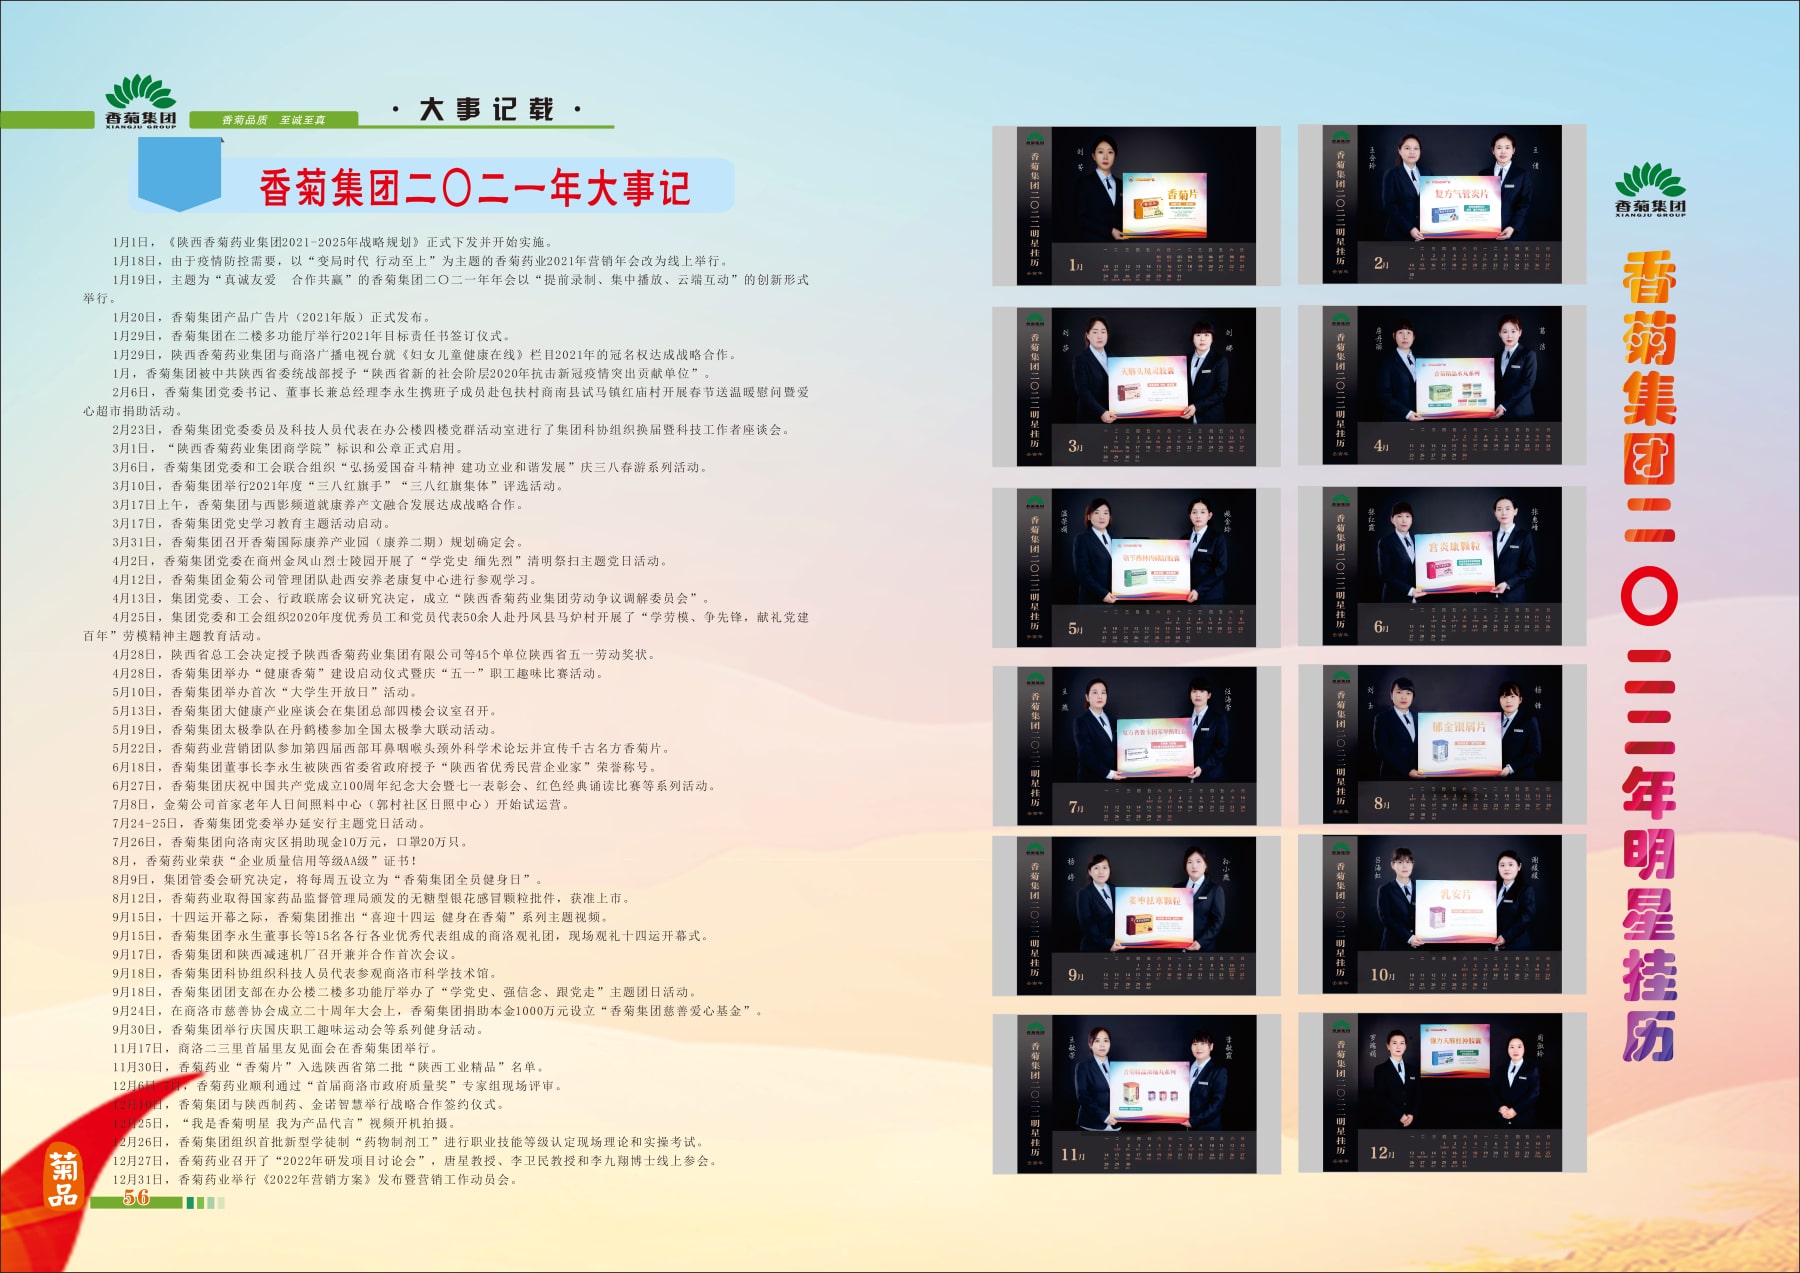The width and height of the screenshot is (1800, 1273).
Task: Click the 9月15日 entry about 喜迎十四运 健身在香菊
Action: (x=362, y=917)
